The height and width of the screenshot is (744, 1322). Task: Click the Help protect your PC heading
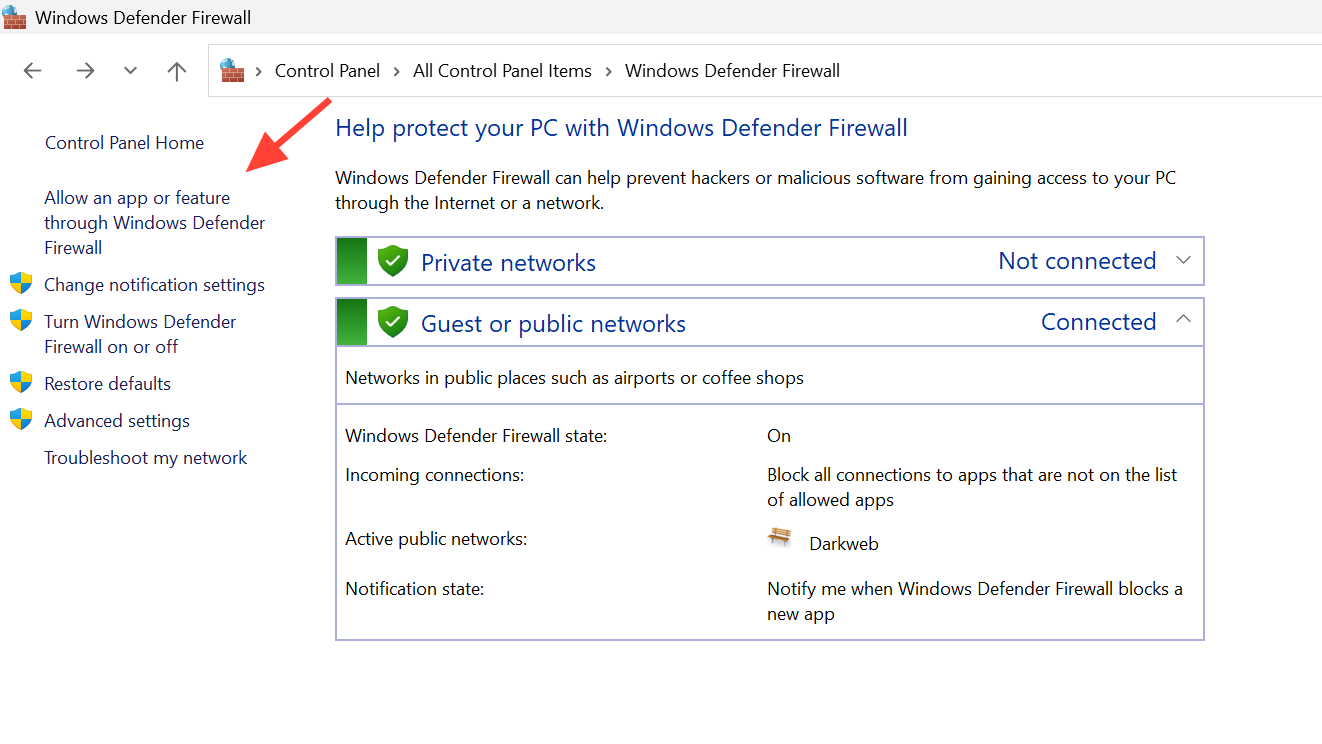click(621, 128)
